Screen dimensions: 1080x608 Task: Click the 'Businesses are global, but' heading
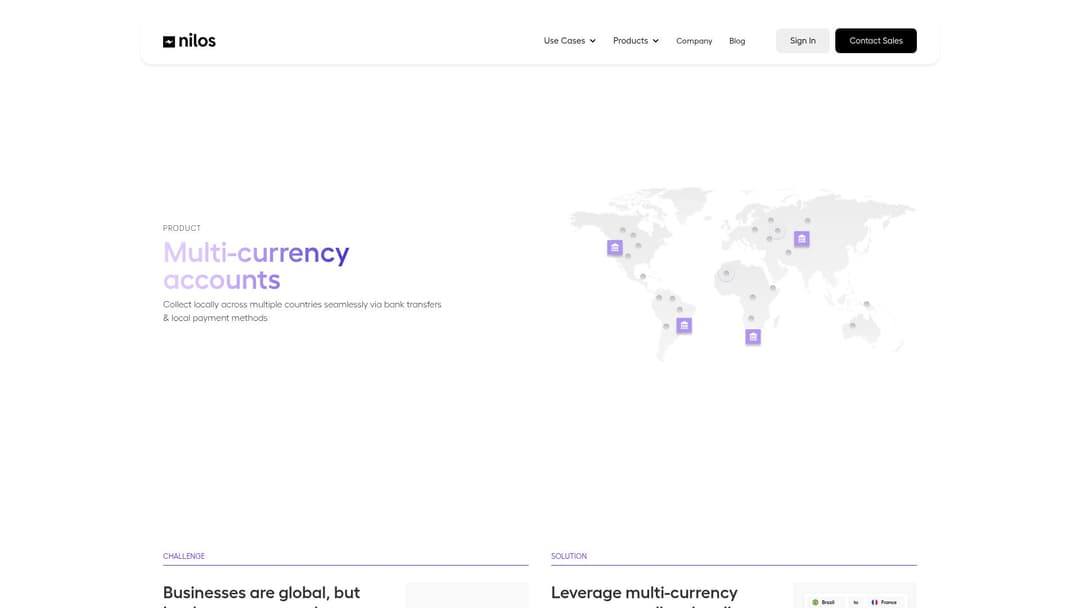pos(262,592)
